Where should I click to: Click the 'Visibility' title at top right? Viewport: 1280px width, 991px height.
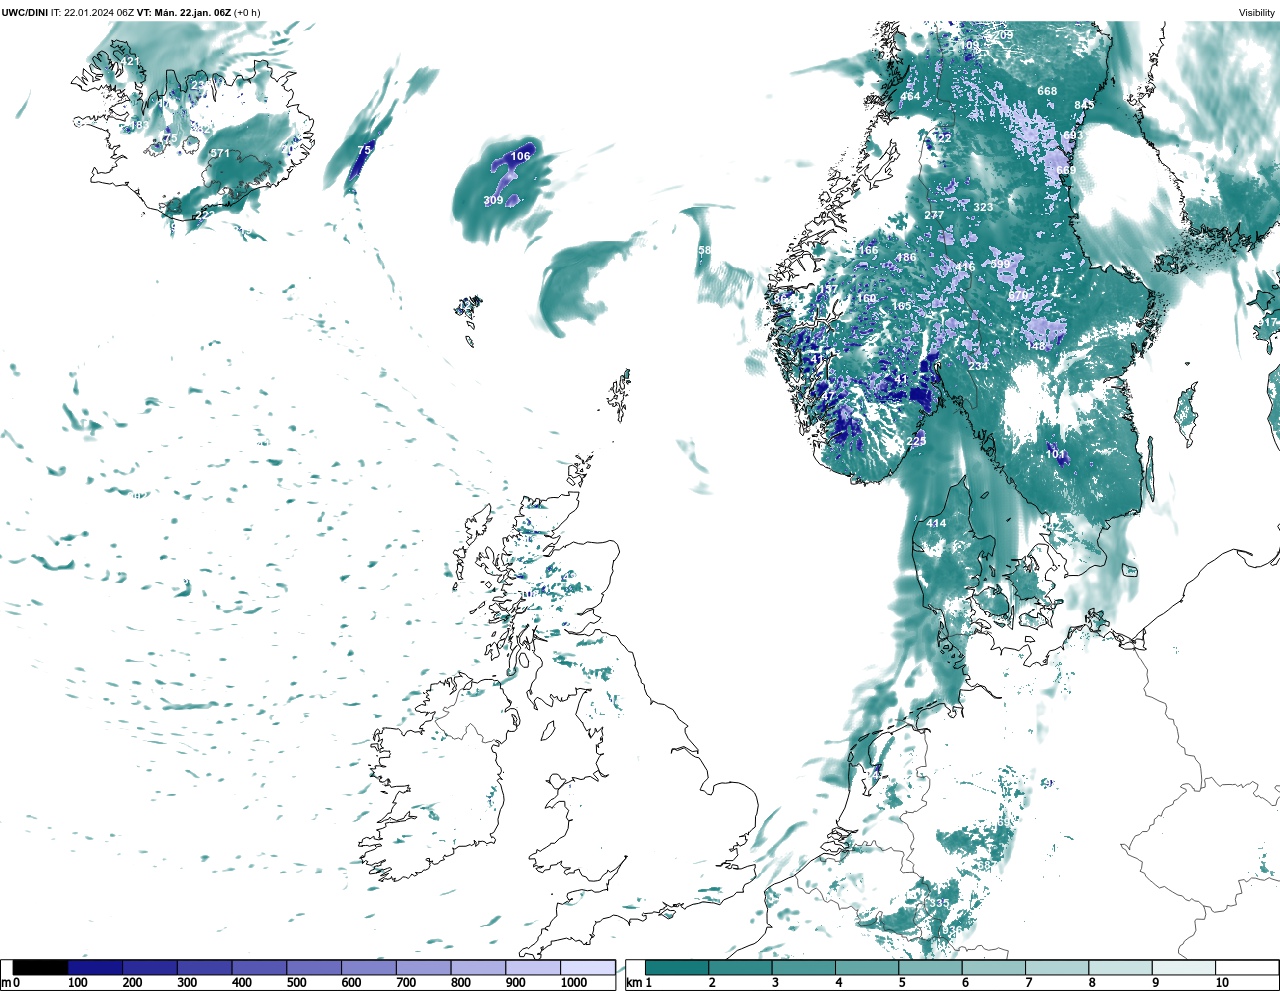(1256, 13)
